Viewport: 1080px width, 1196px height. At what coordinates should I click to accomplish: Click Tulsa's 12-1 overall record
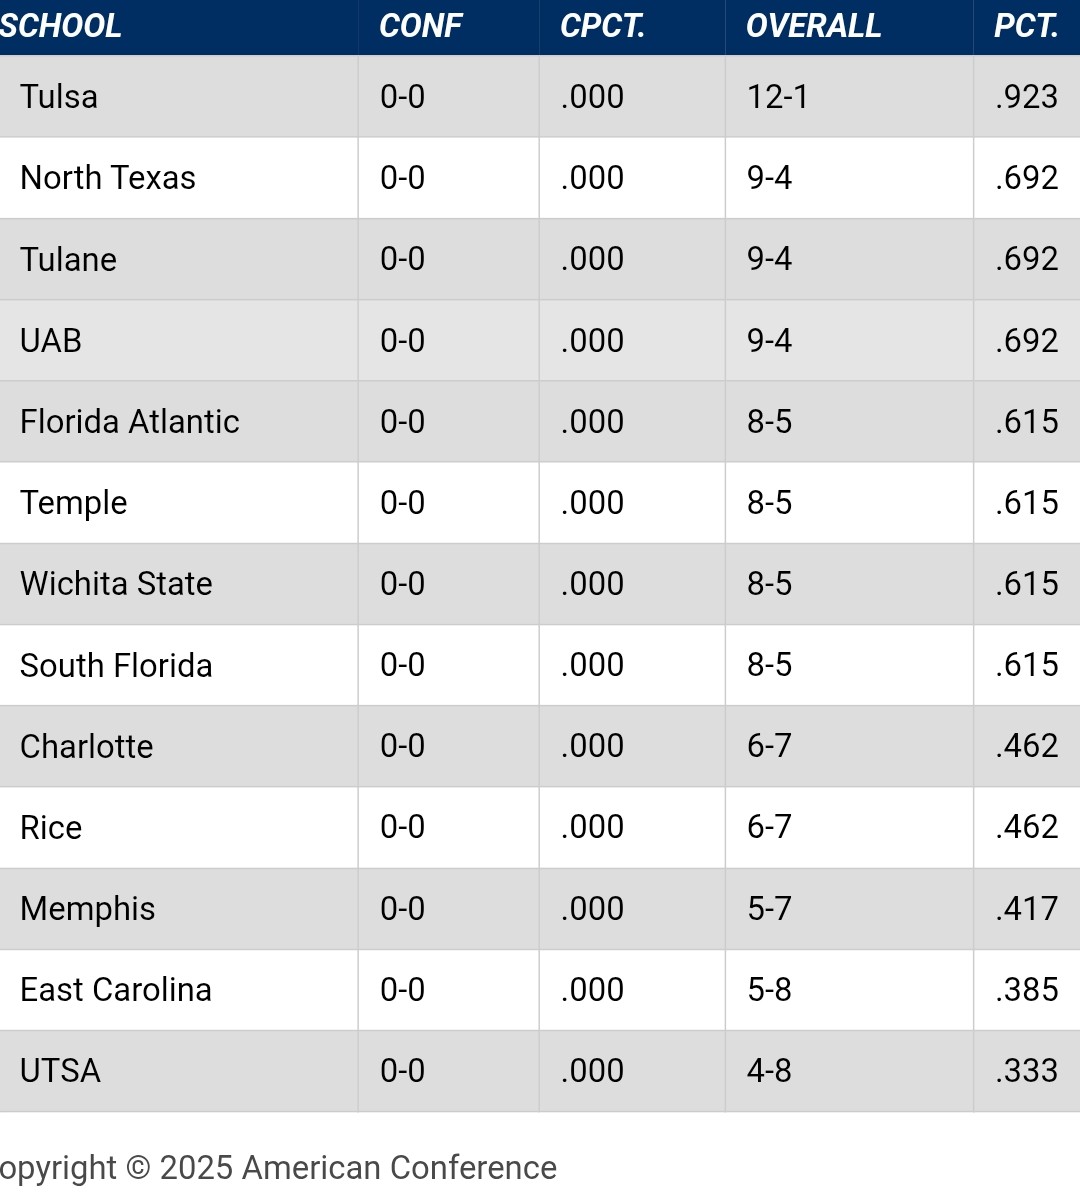[777, 97]
